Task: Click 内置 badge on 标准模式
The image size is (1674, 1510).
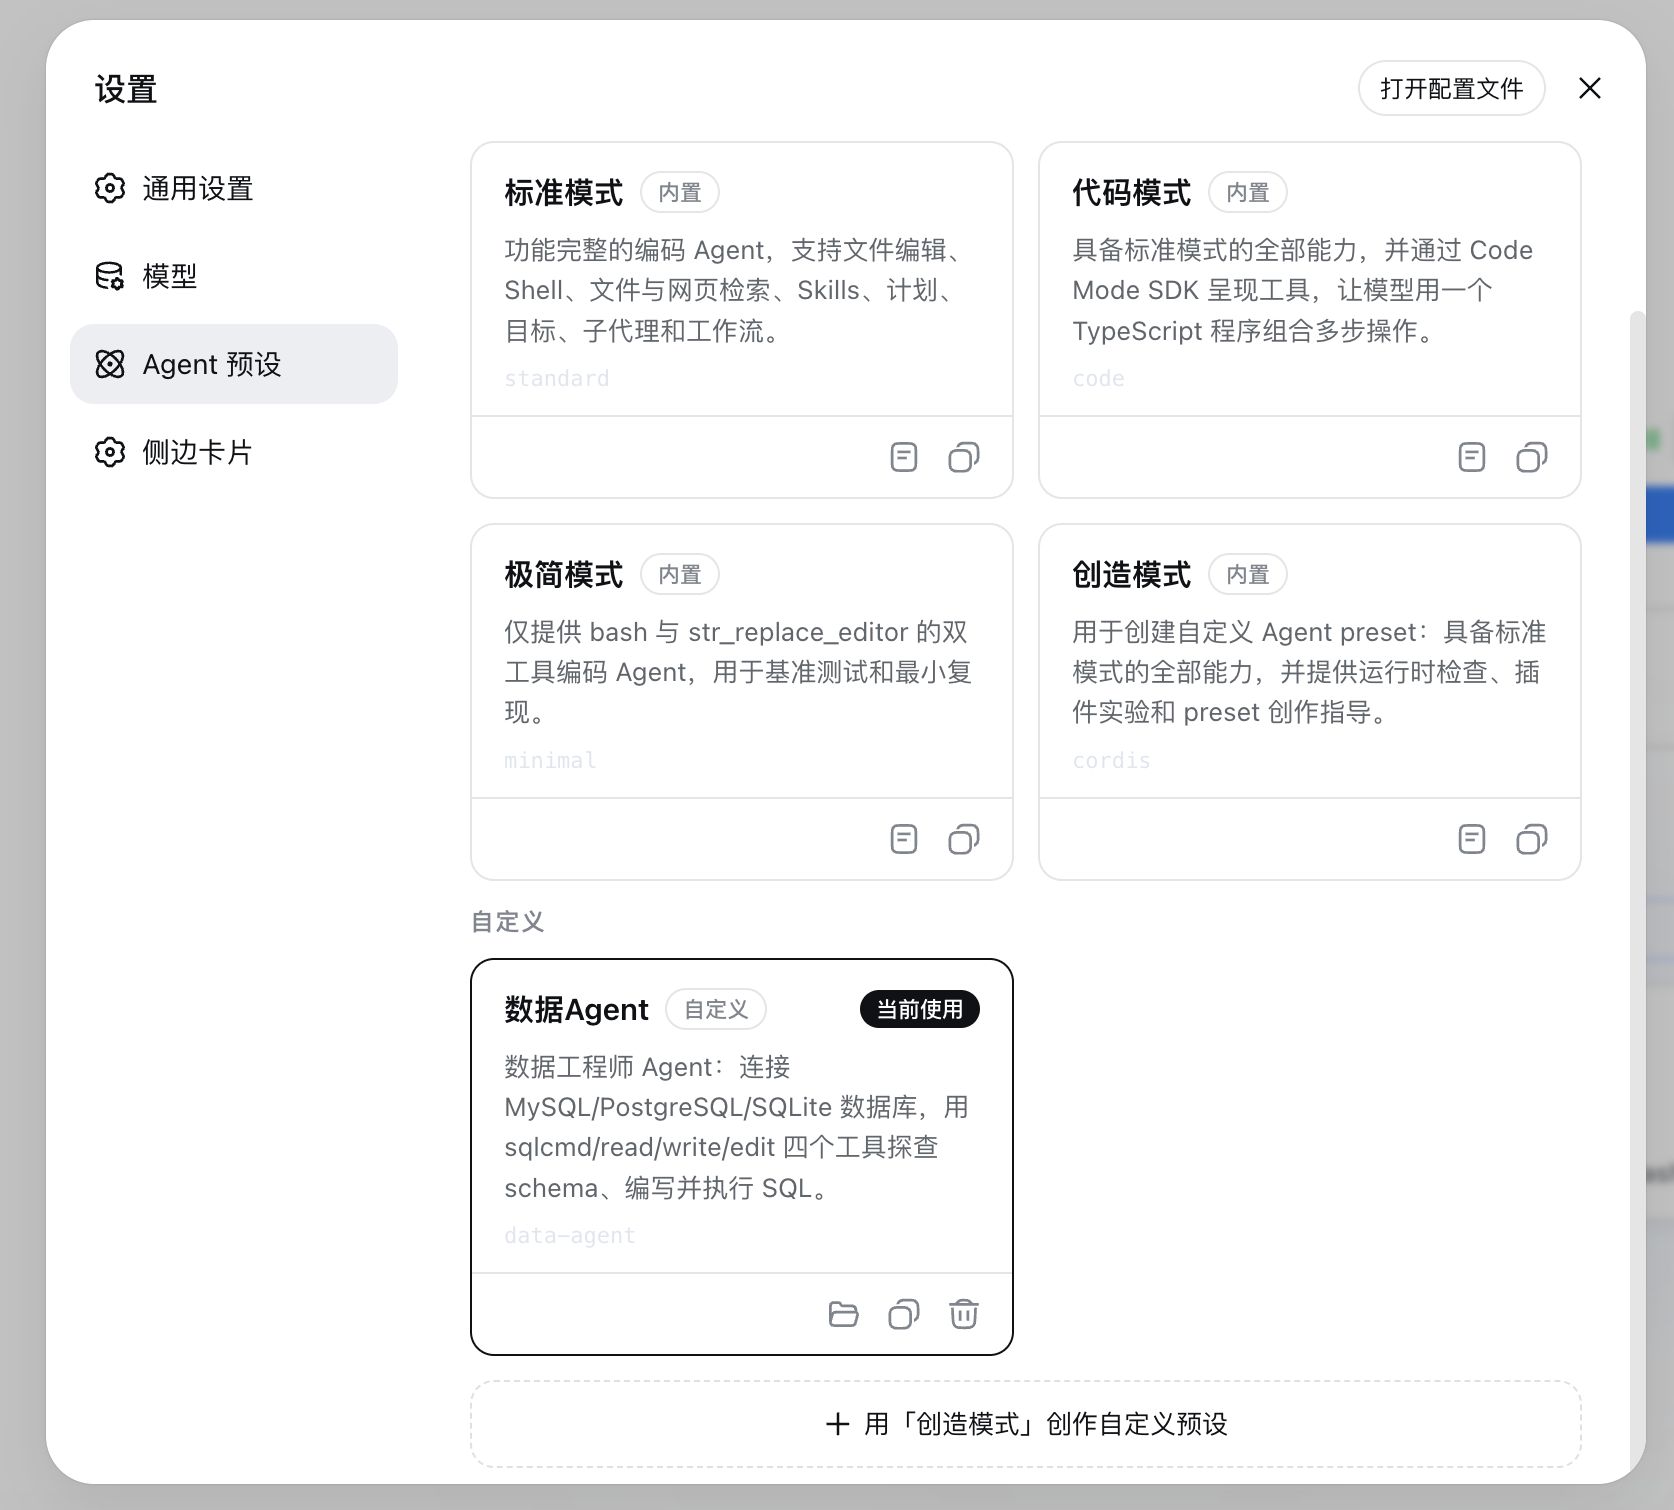Action: tap(680, 192)
